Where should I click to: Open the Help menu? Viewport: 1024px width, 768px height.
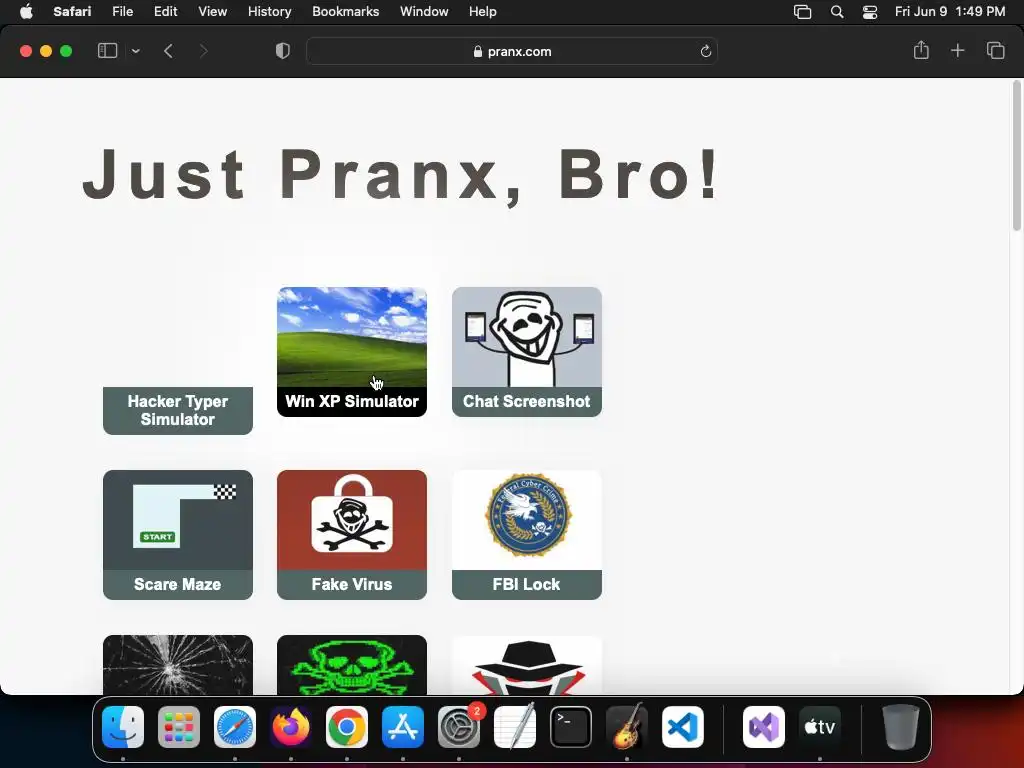pos(483,12)
